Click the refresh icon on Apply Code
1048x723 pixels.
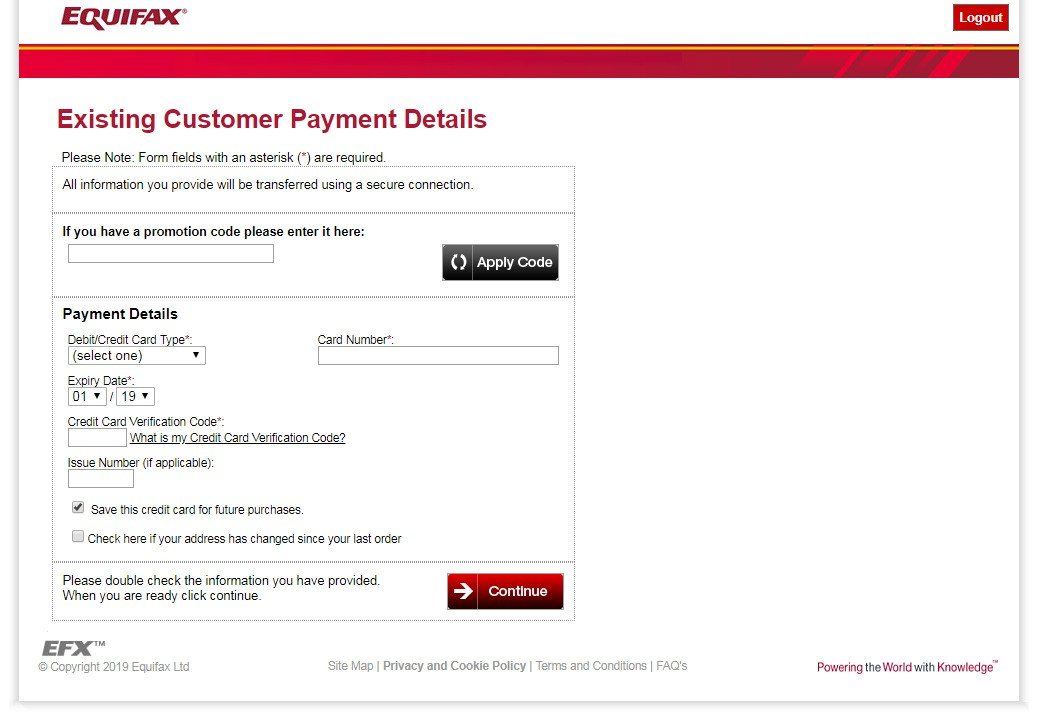tap(458, 262)
